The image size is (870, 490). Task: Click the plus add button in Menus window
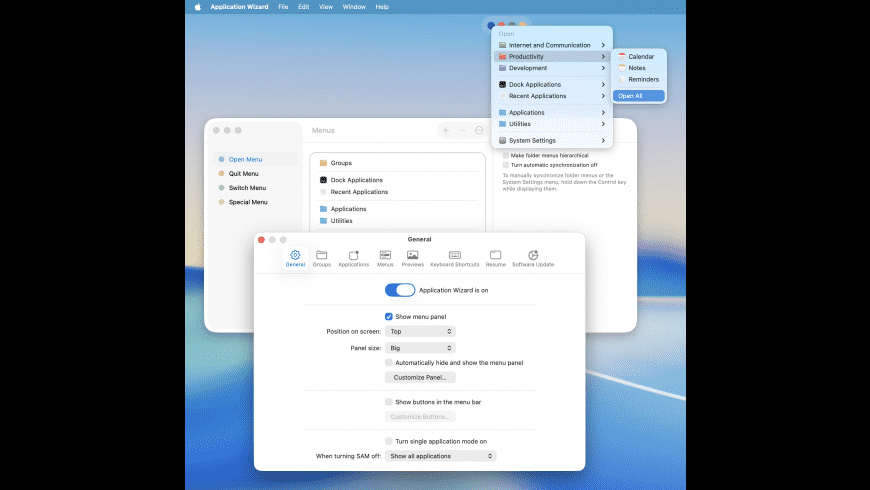(446, 130)
